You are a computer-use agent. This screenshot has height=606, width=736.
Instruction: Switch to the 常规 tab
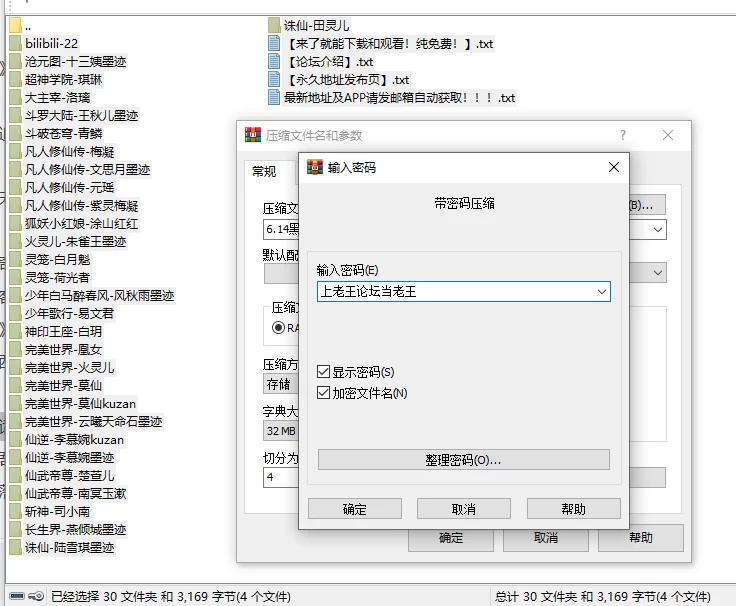pos(264,171)
